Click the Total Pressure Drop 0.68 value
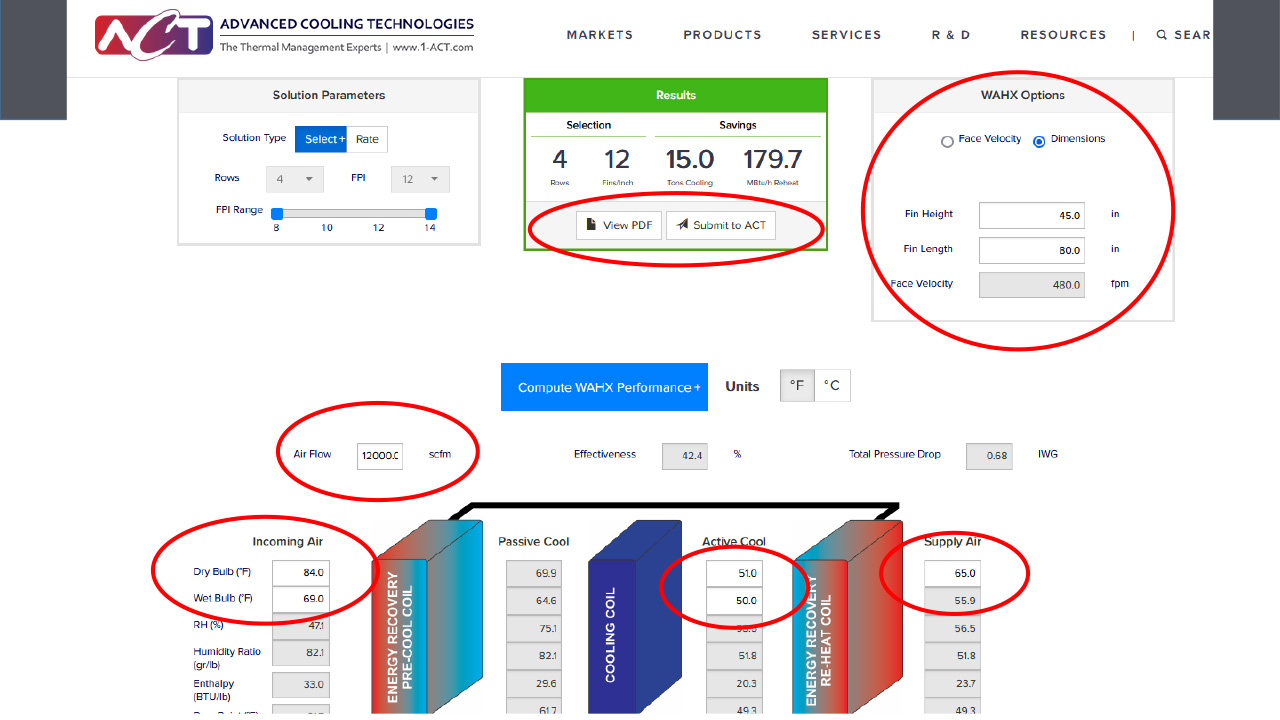Viewport: 1280px width, 720px height. 989,456
